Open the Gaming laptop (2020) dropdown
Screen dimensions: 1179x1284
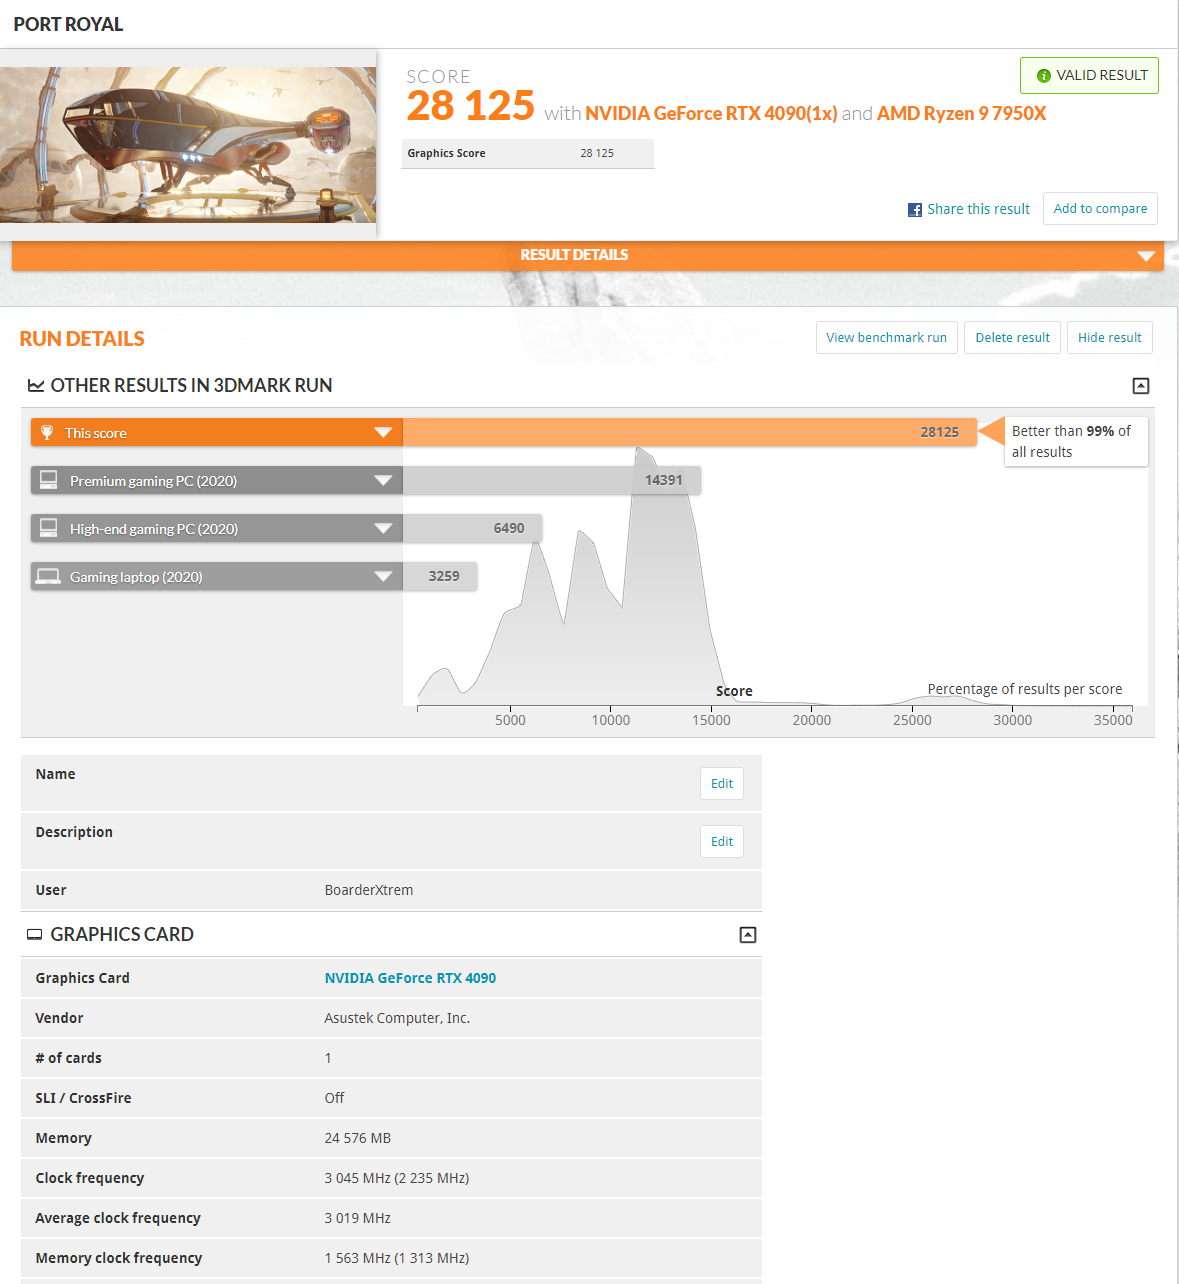pos(383,577)
